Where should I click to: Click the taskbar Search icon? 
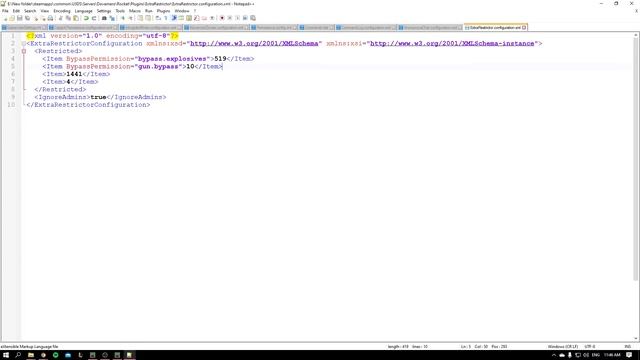pos(18,355)
